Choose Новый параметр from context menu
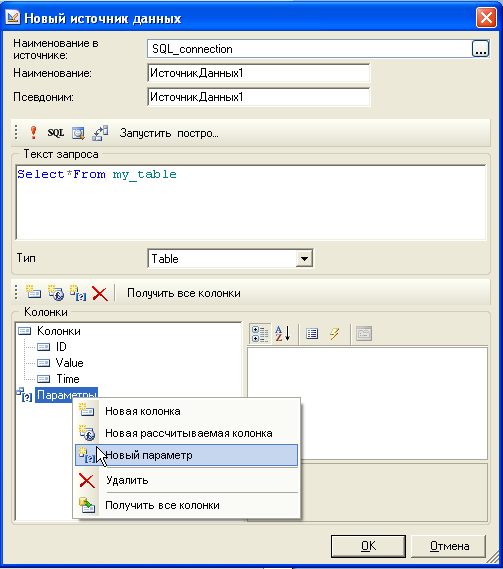The width and height of the screenshot is (503, 569). (186, 455)
